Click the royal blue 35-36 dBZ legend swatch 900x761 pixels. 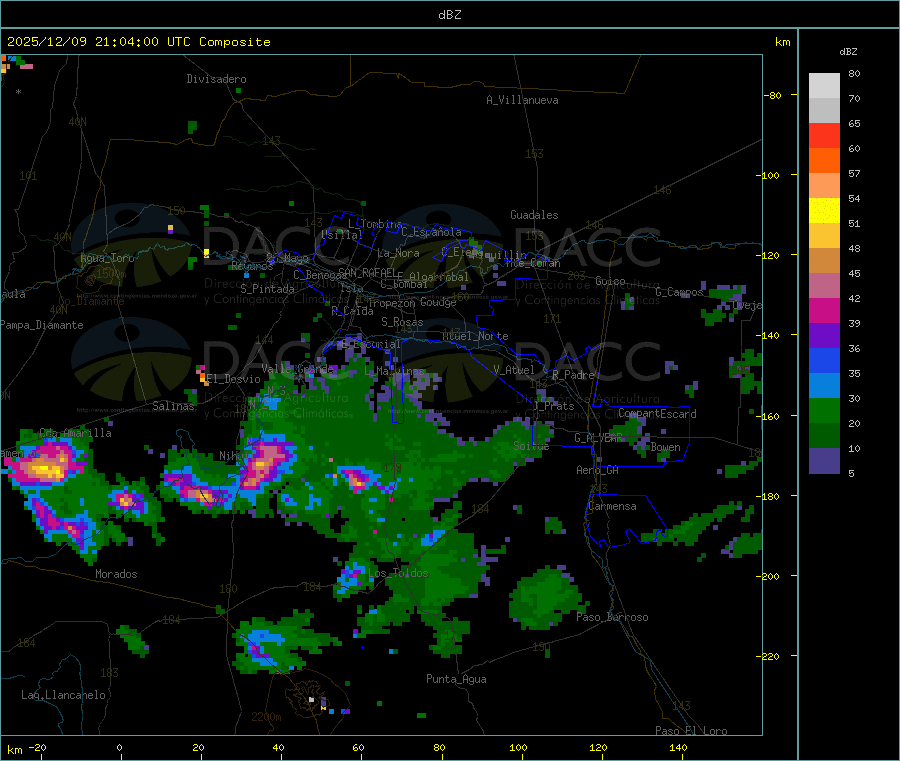tap(824, 360)
